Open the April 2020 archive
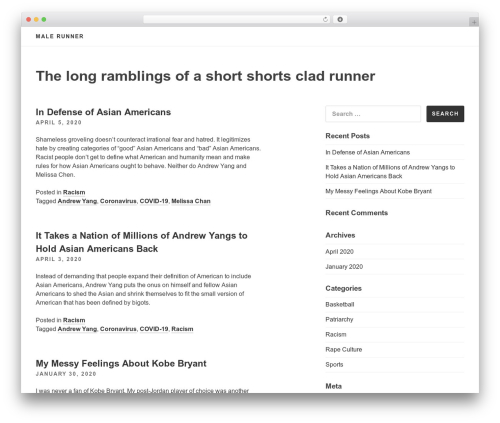Viewport: 500px width, 423px height. [340, 252]
